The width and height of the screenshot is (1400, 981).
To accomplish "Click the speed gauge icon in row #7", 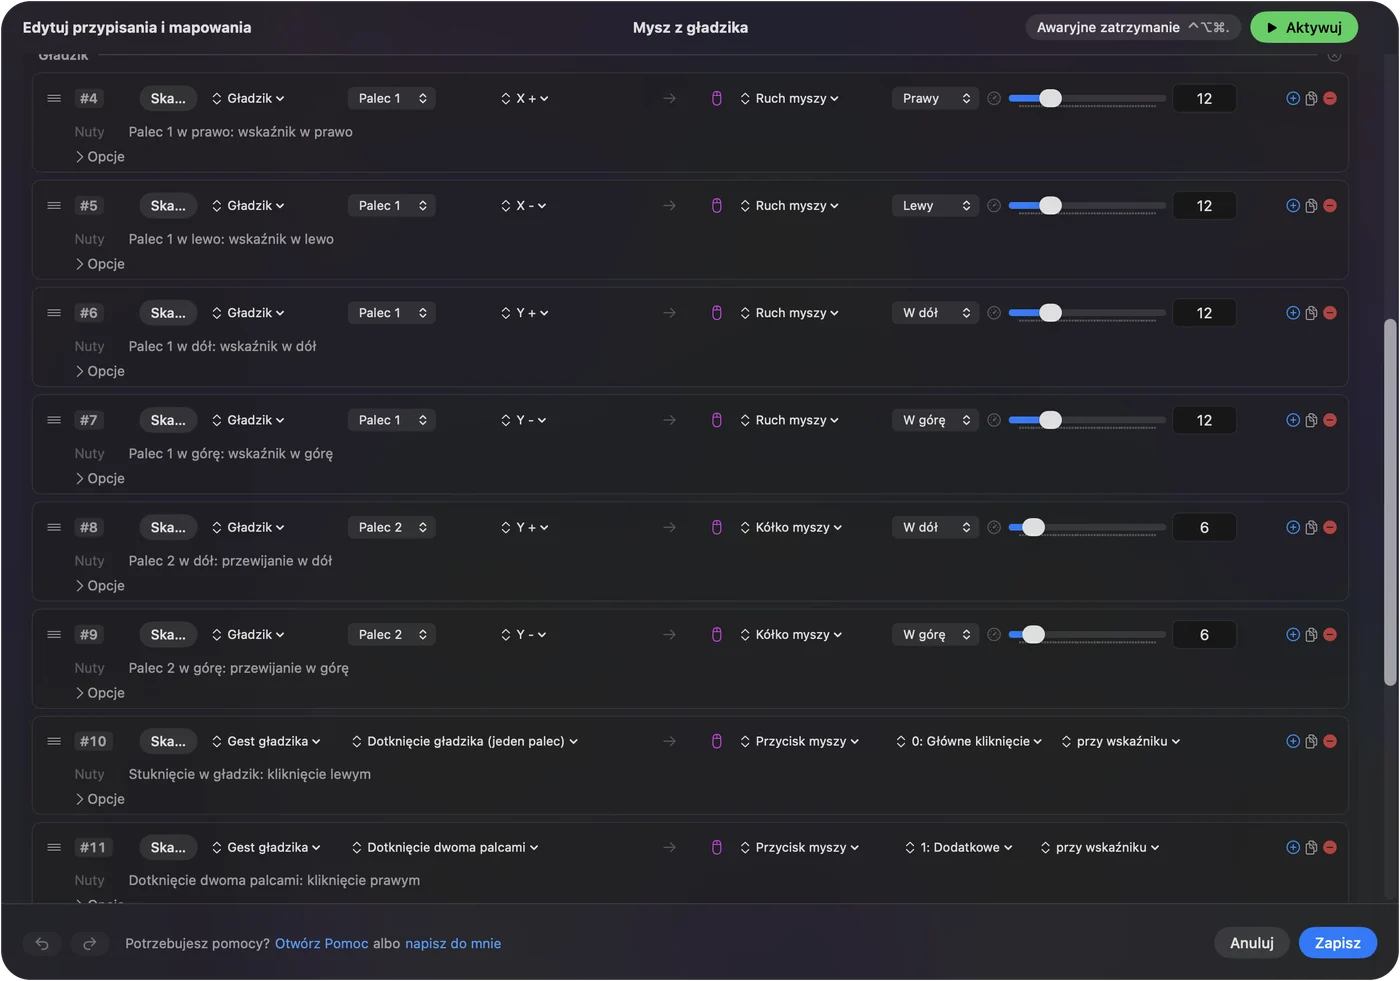I will point(994,420).
